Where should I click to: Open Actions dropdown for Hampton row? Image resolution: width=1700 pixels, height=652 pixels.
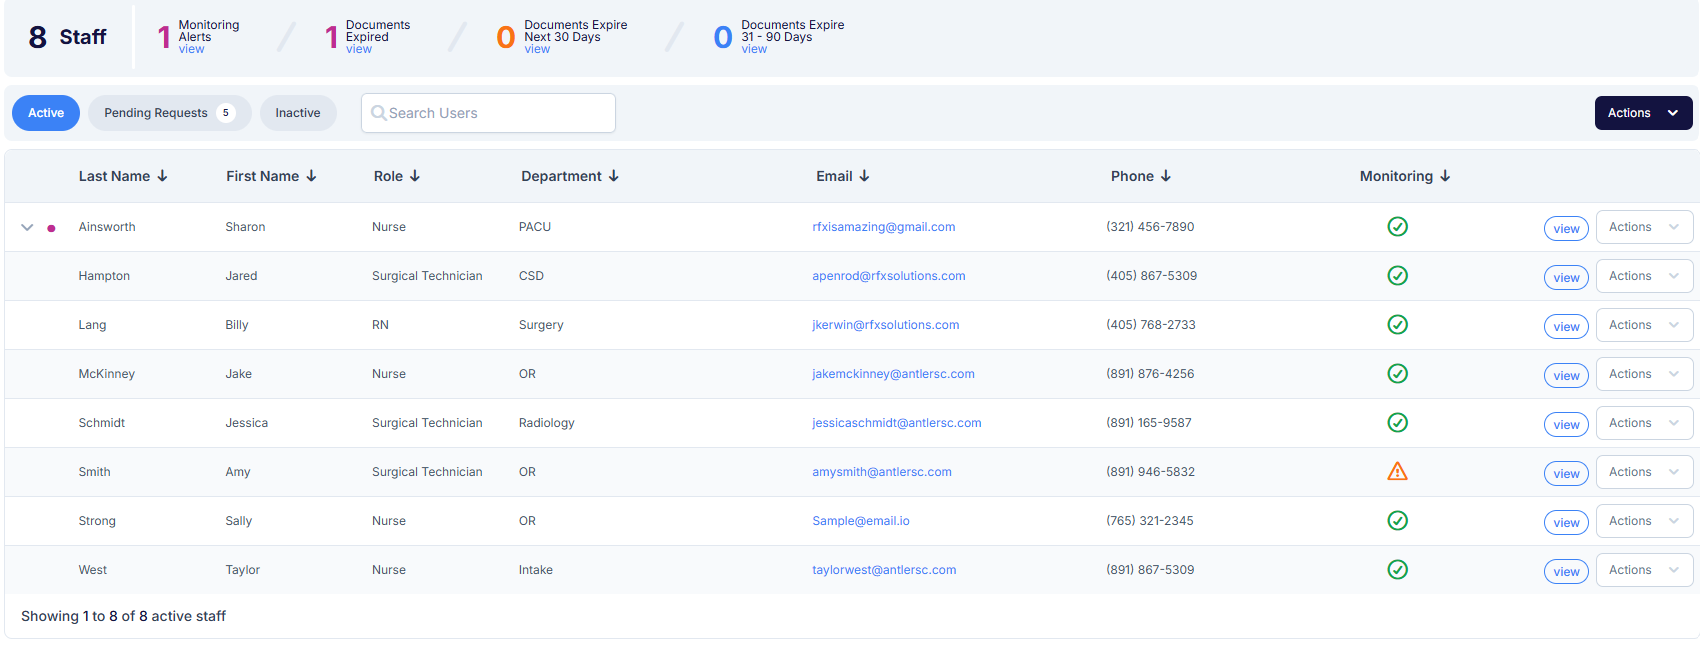coord(1644,276)
